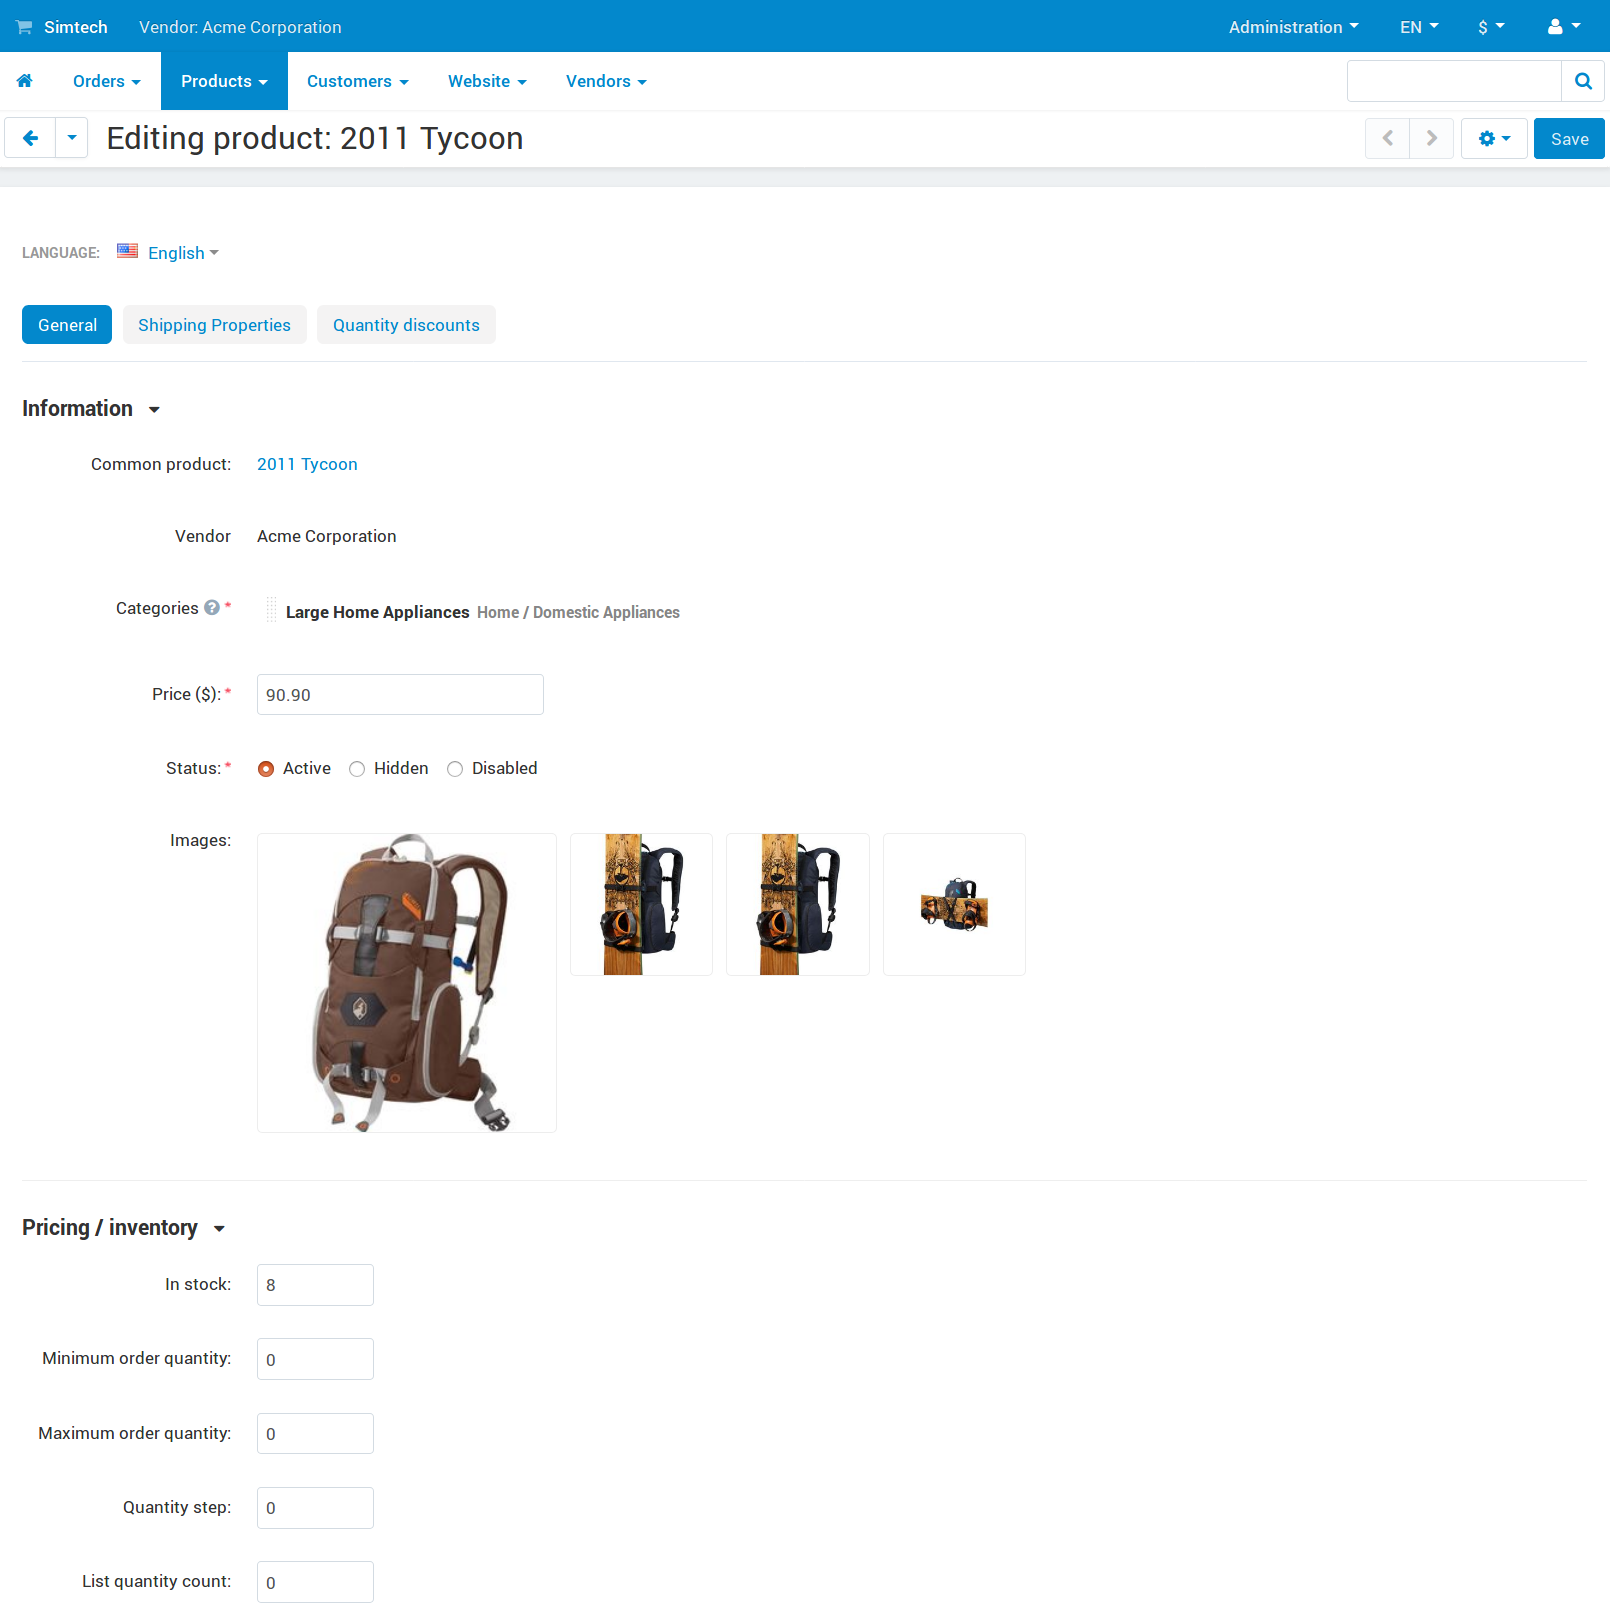Screen dimensions: 1610x1614
Task: Collapse the Information section
Action: [91, 409]
